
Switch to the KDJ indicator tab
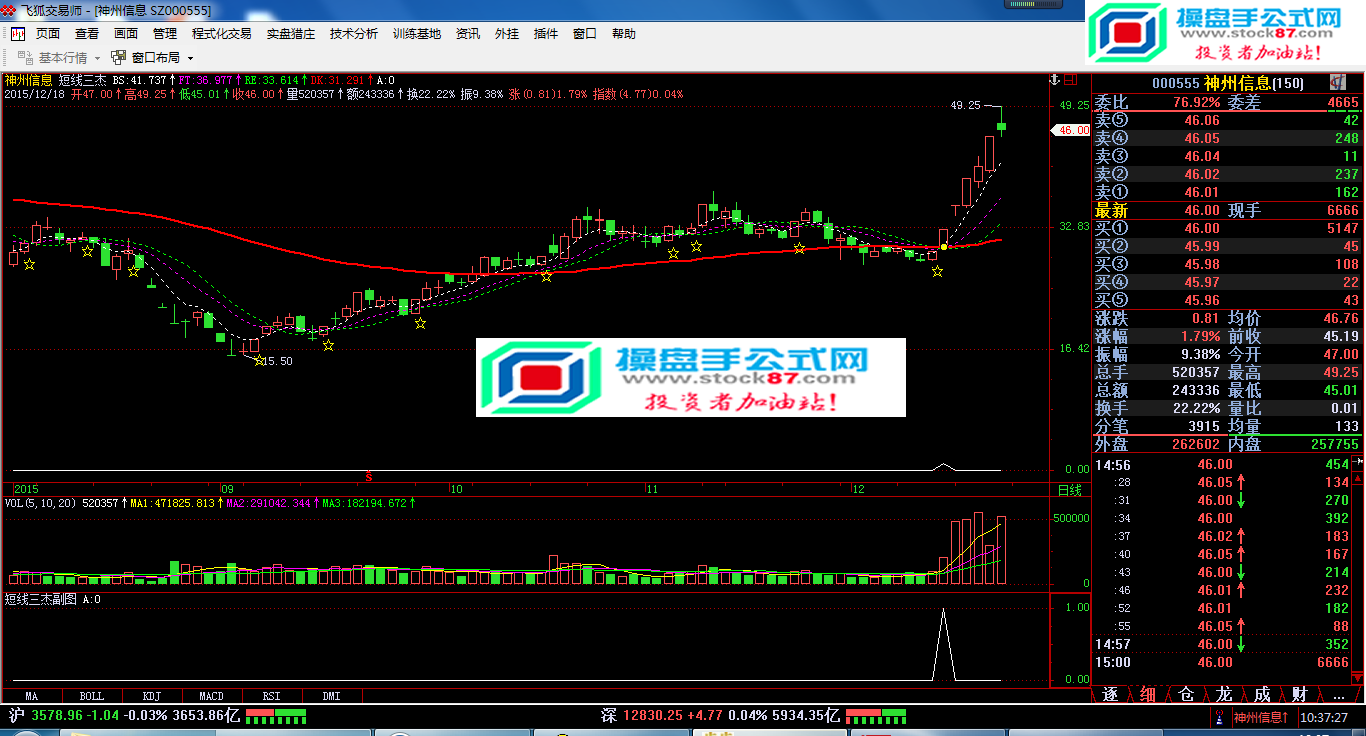[152, 696]
